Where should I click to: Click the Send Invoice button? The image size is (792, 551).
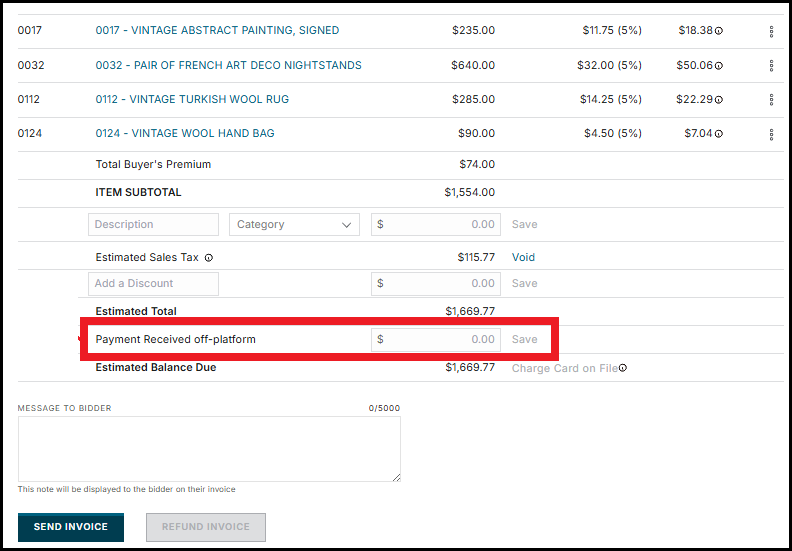(x=71, y=527)
